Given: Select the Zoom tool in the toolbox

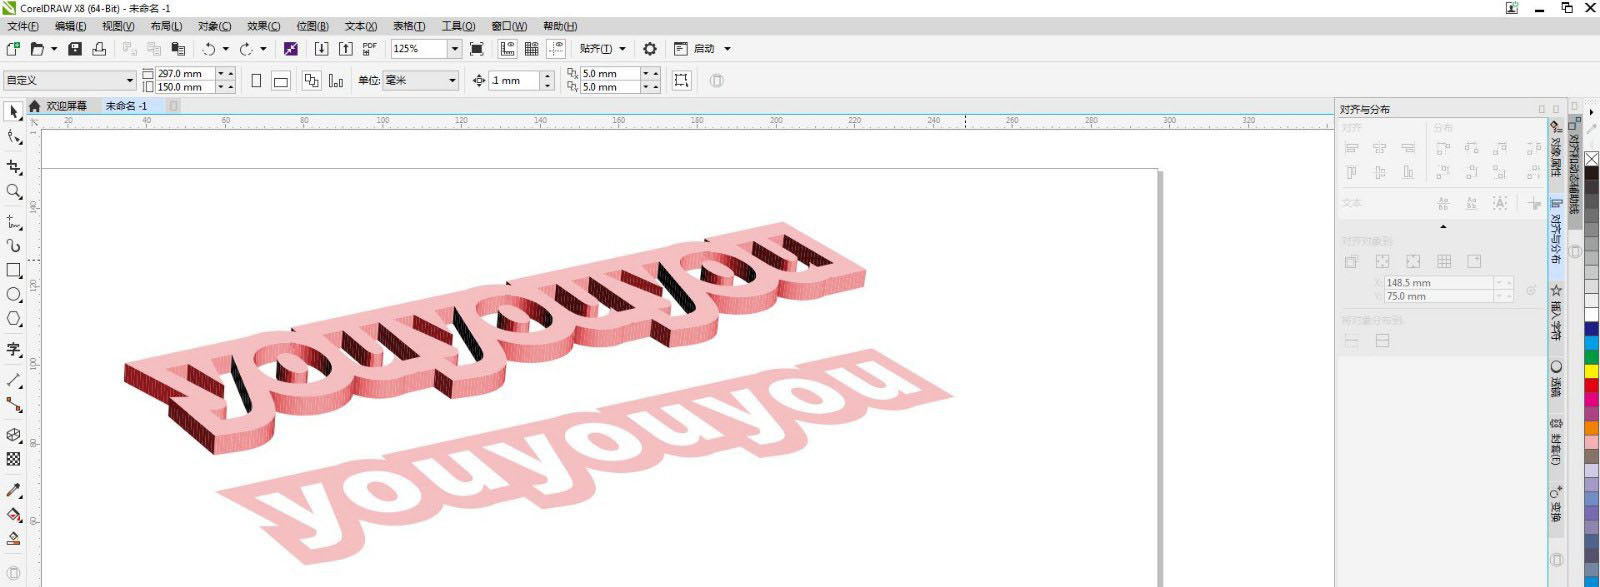Looking at the screenshot, I should pyautogui.click(x=14, y=191).
